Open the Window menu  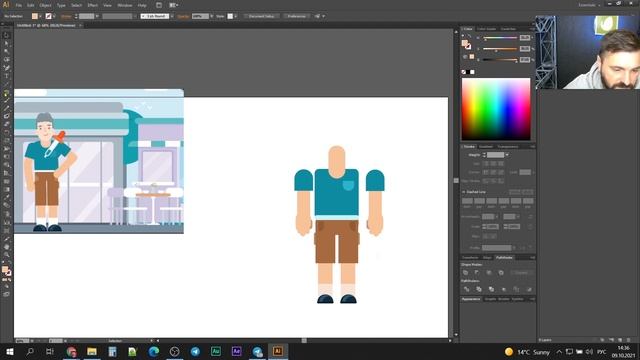point(124,5)
